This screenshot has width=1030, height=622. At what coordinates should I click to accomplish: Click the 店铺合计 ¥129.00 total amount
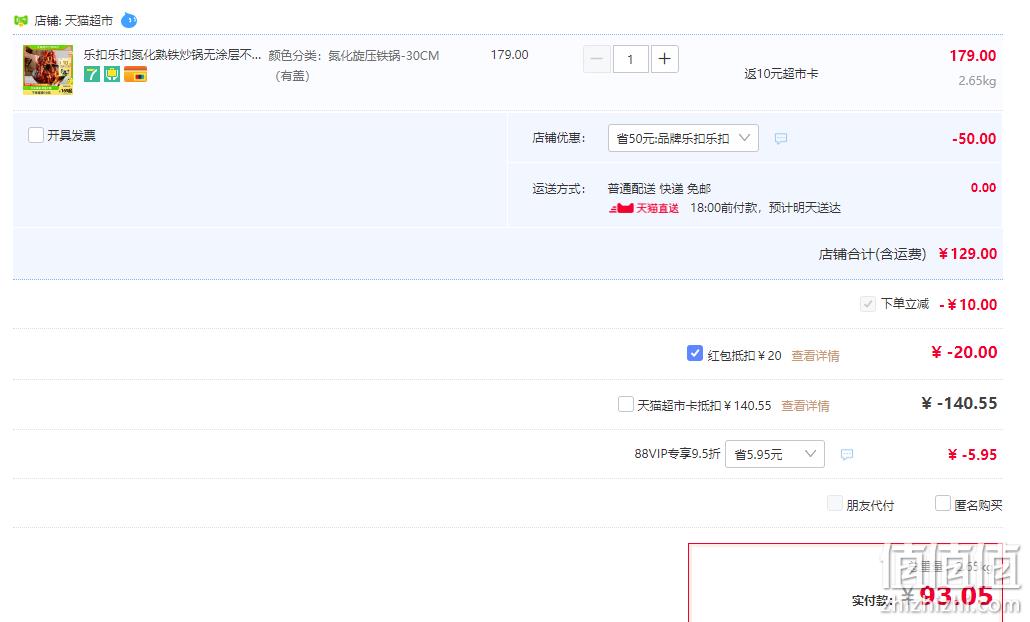[x=967, y=254]
